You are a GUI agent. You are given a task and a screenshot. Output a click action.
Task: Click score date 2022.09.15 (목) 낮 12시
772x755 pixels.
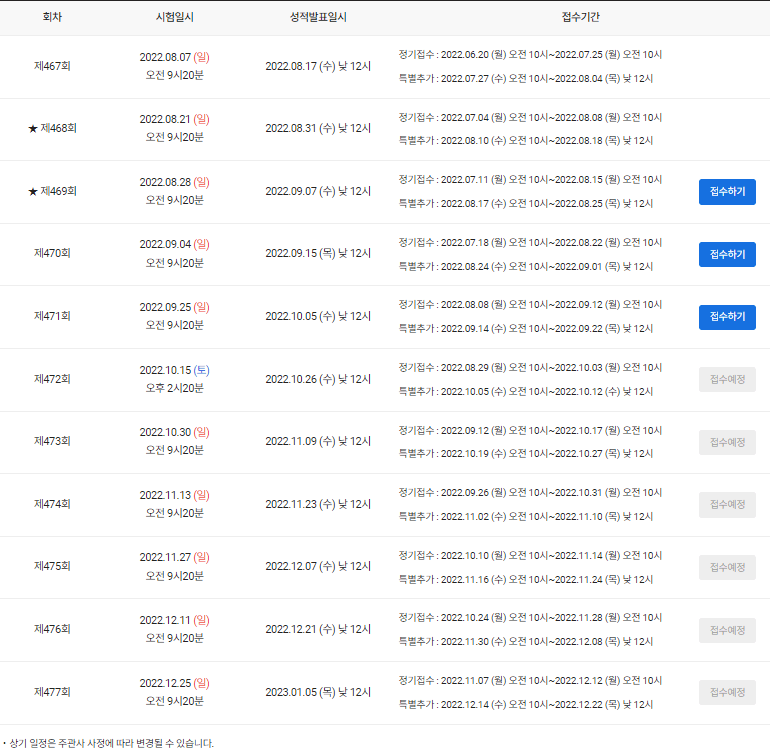coord(318,254)
